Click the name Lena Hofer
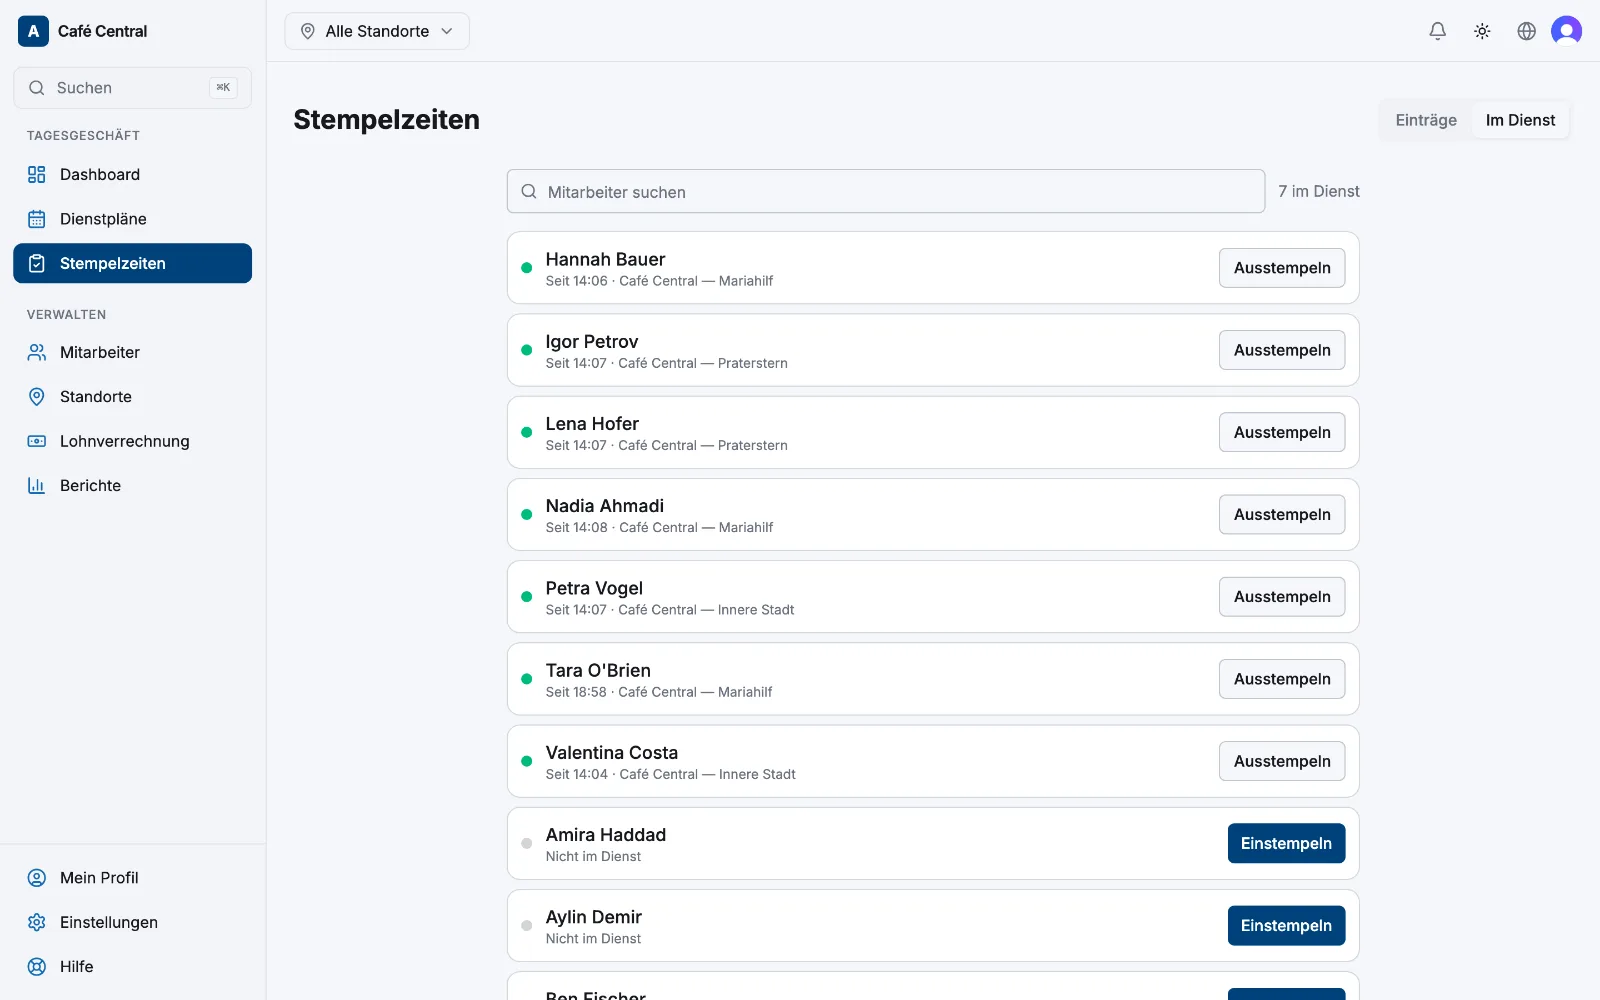This screenshot has height=1000, width=1600. 592,424
